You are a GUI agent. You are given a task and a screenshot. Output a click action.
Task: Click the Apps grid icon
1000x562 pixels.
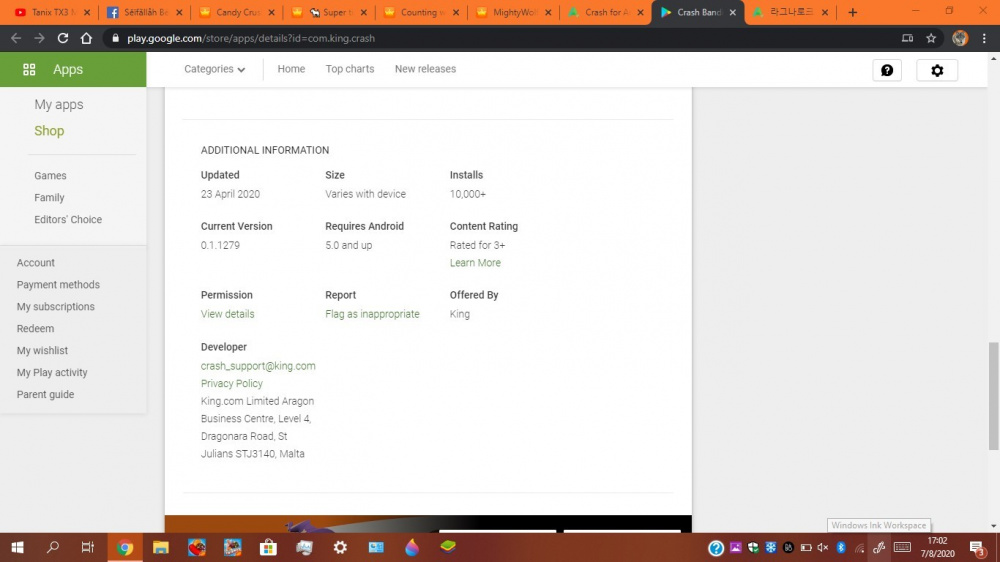point(29,70)
